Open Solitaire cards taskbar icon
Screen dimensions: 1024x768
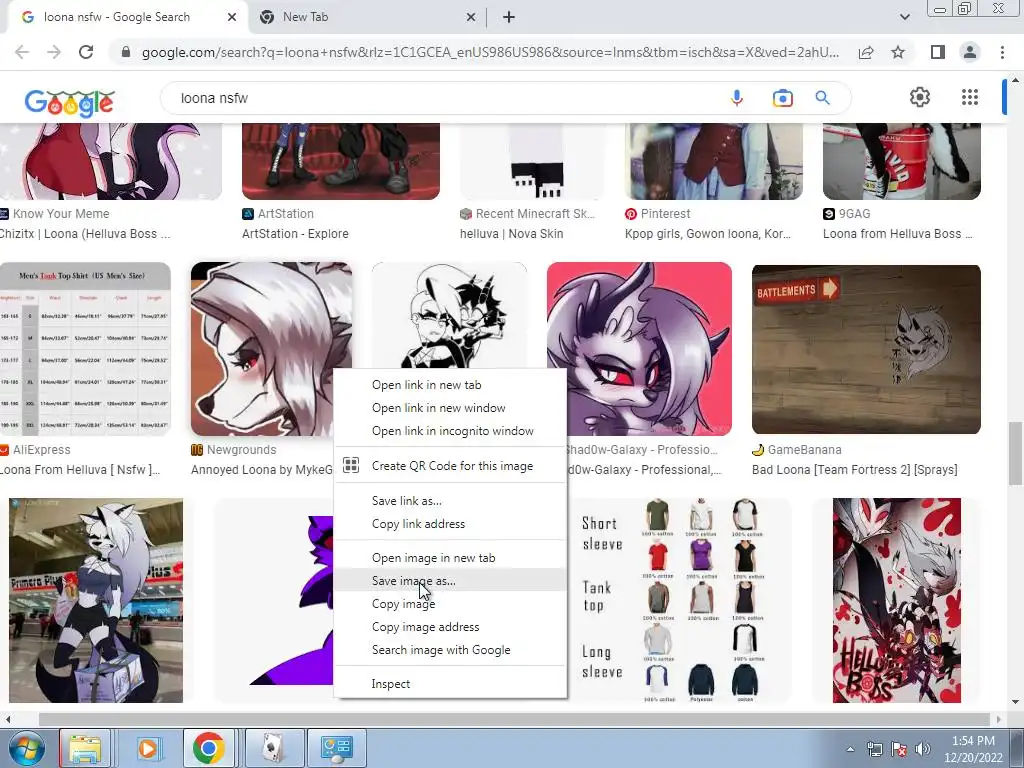click(x=274, y=748)
